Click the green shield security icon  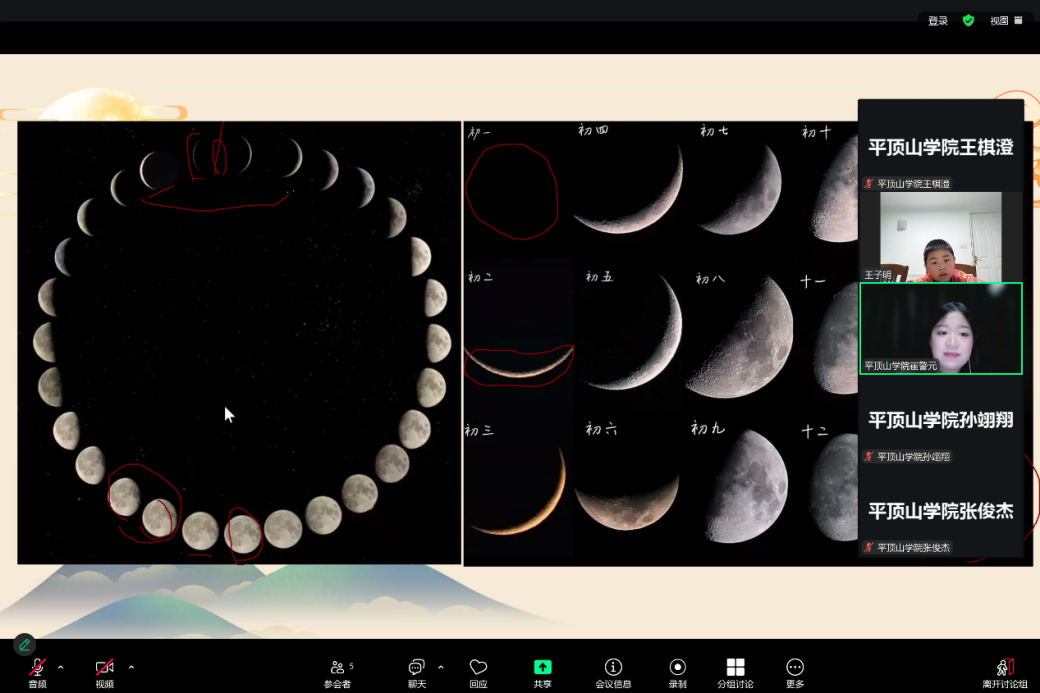968,20
